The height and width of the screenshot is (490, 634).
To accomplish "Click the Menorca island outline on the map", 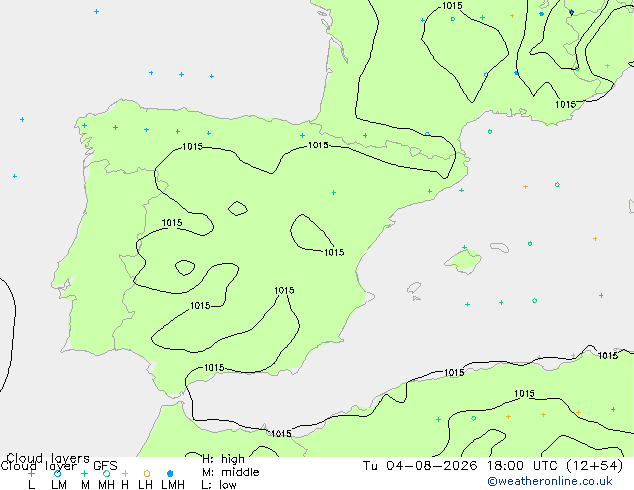I will [500, 247].
